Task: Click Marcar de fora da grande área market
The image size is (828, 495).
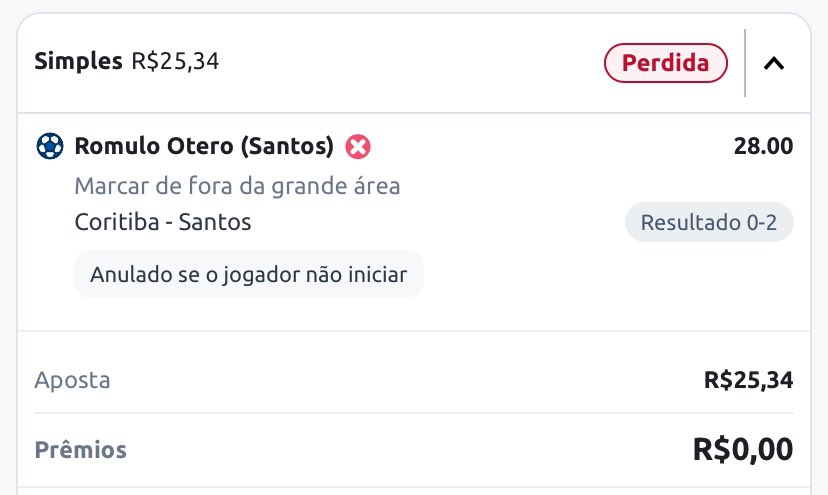Action: pyautogui.click(x=237, y=186)
